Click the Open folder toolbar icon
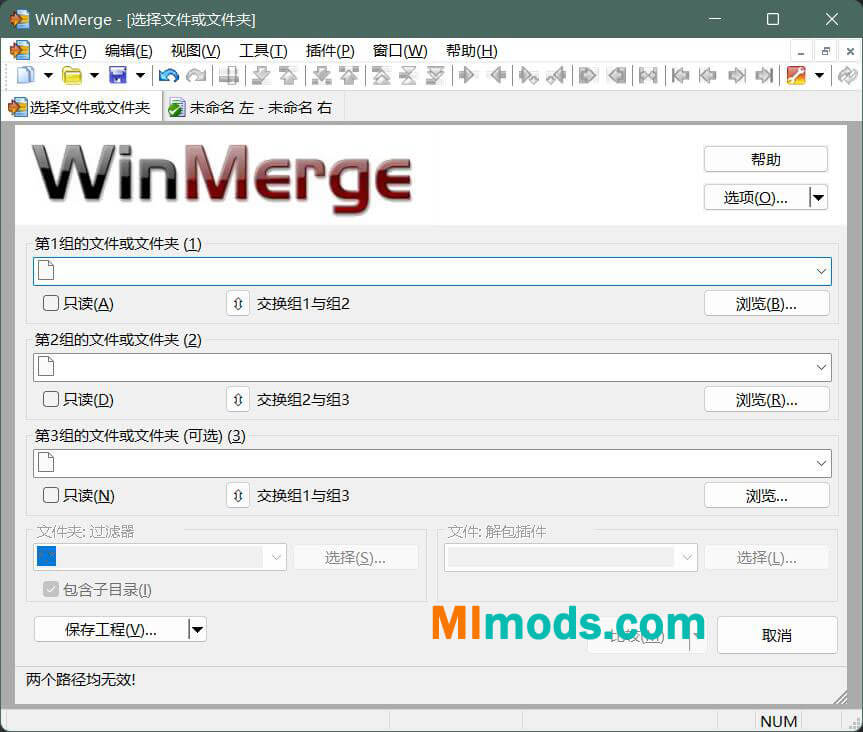This screenshot has width=863, height=732. pyautogui.click(x=72, y=75)
